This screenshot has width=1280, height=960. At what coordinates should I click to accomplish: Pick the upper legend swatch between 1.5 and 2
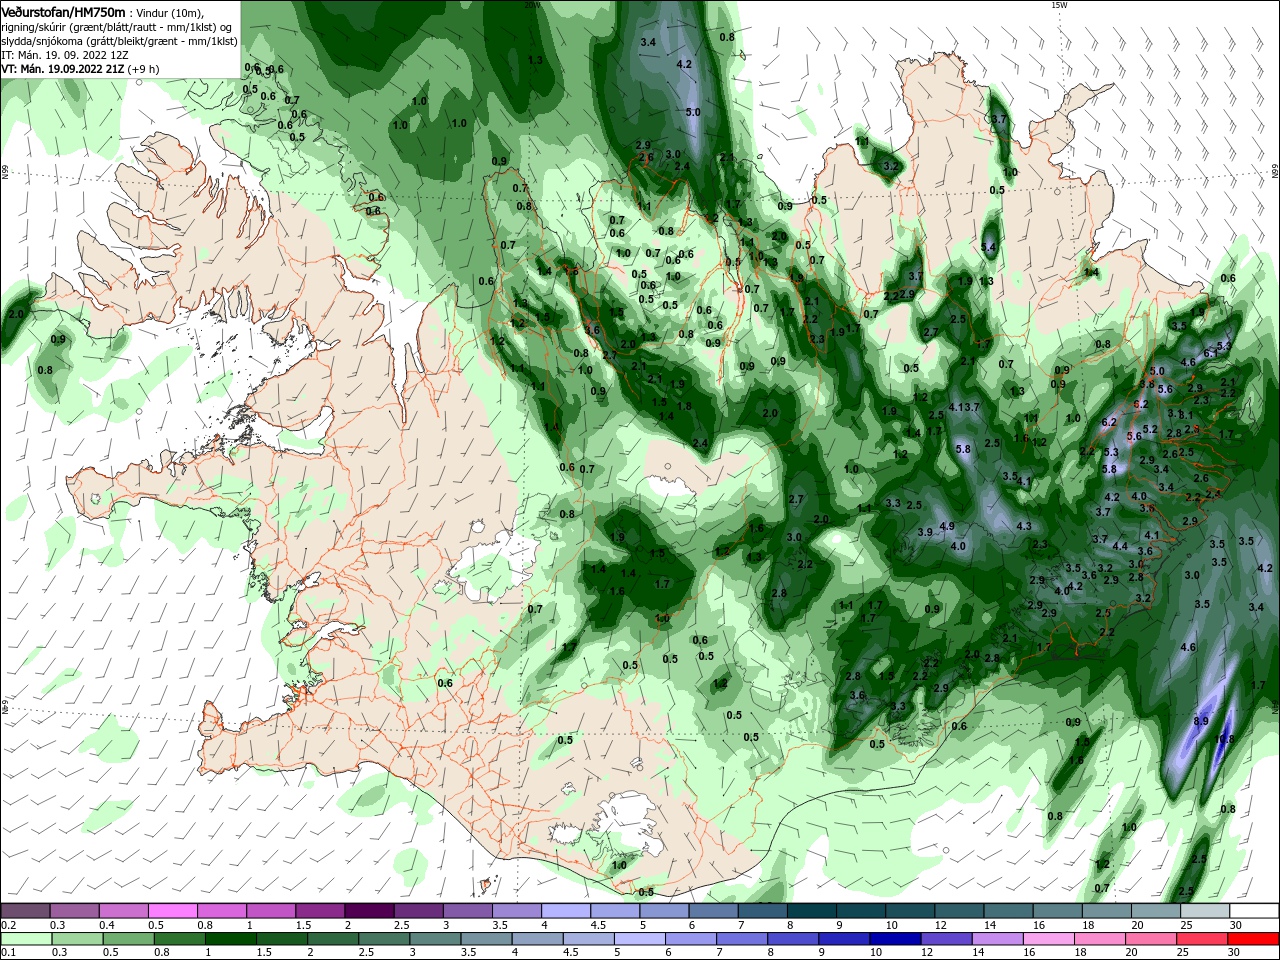(x=320, y=911)
